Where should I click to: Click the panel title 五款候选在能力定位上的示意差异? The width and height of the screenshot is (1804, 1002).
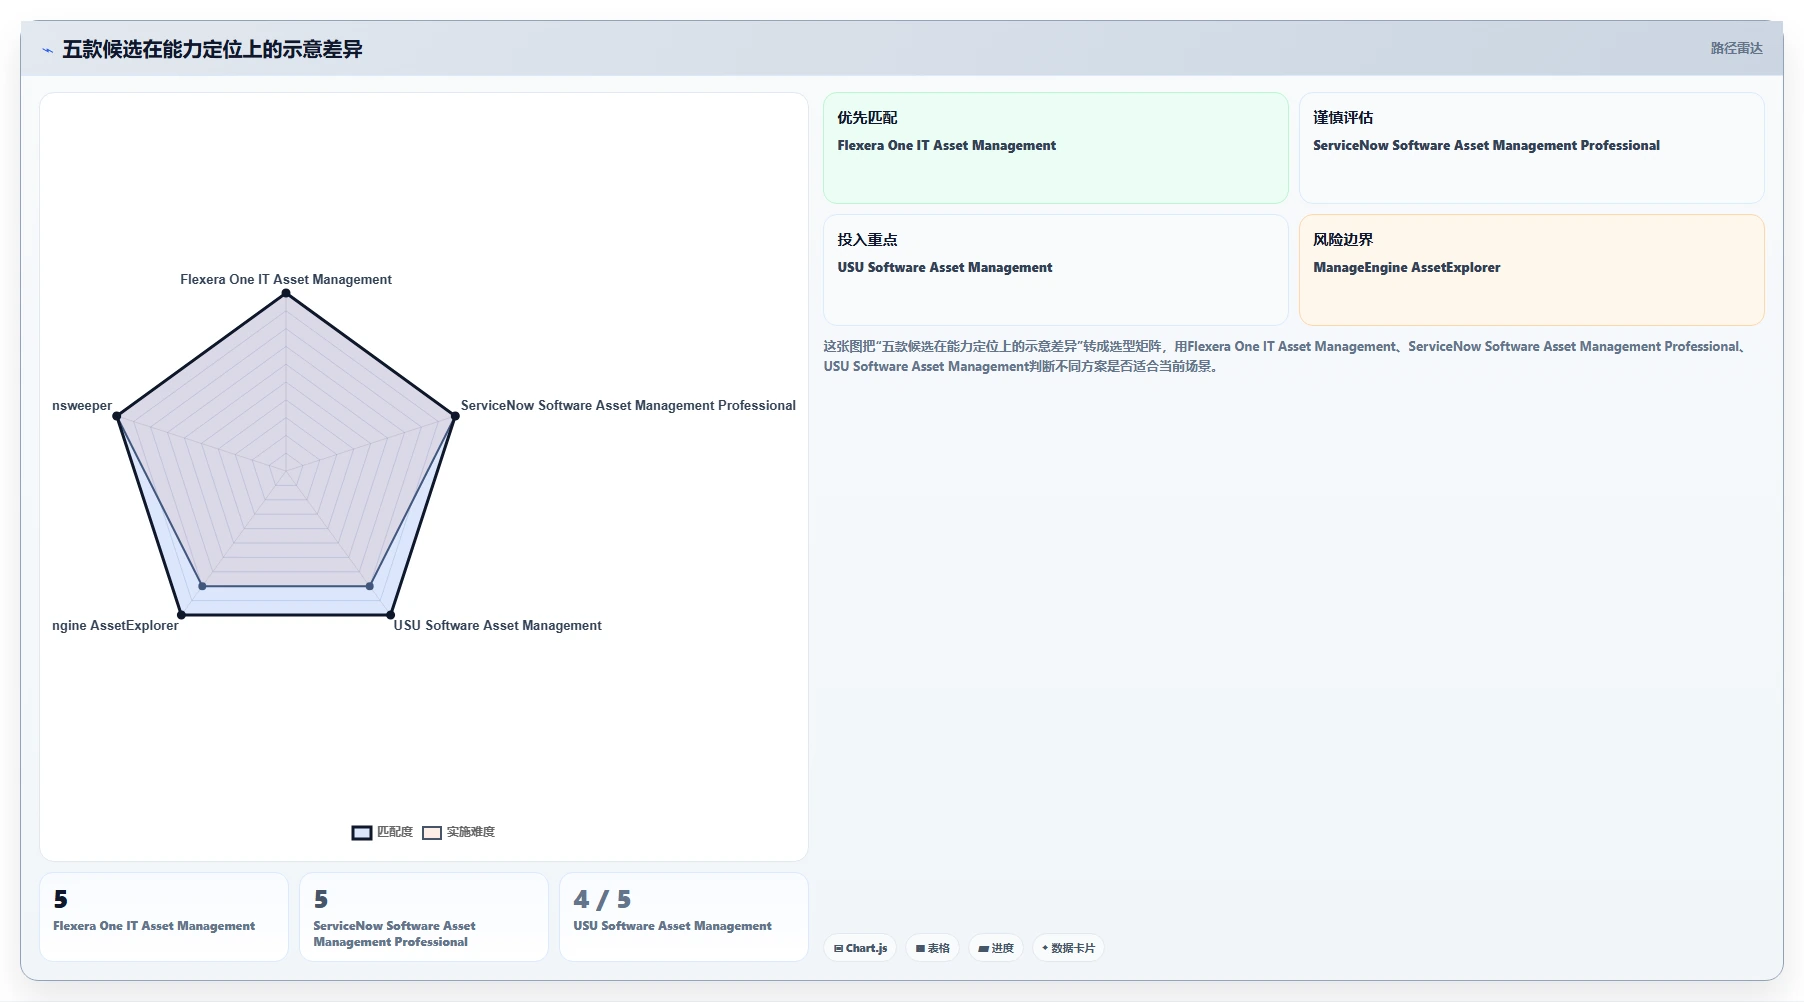click(x=212, y=49)
